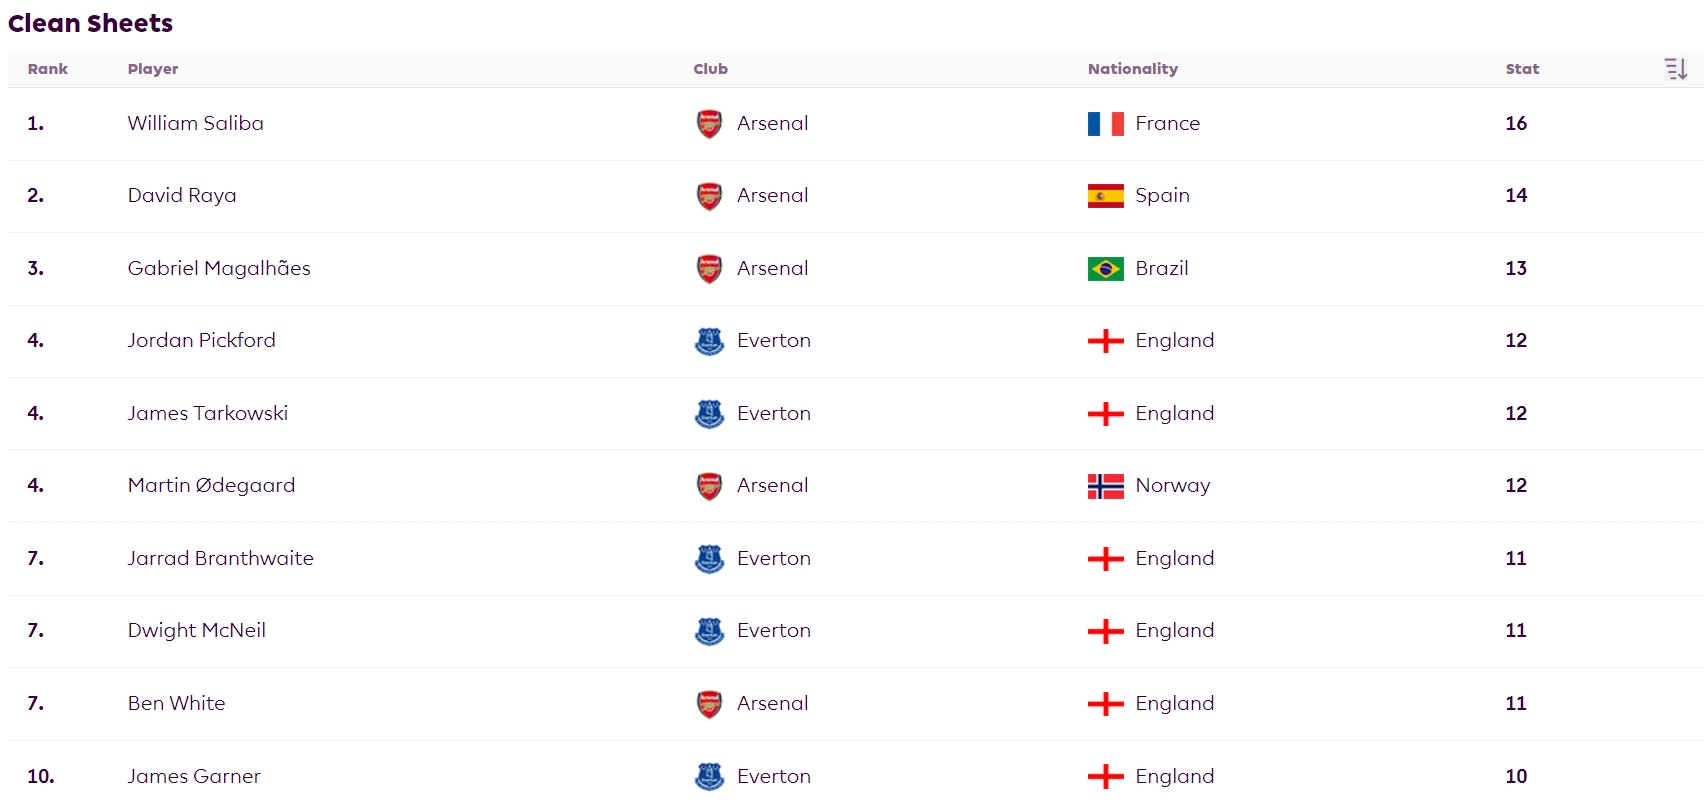Open David Raya's player page
Viewport: 1704px width, 812px height.
[182, 195]
